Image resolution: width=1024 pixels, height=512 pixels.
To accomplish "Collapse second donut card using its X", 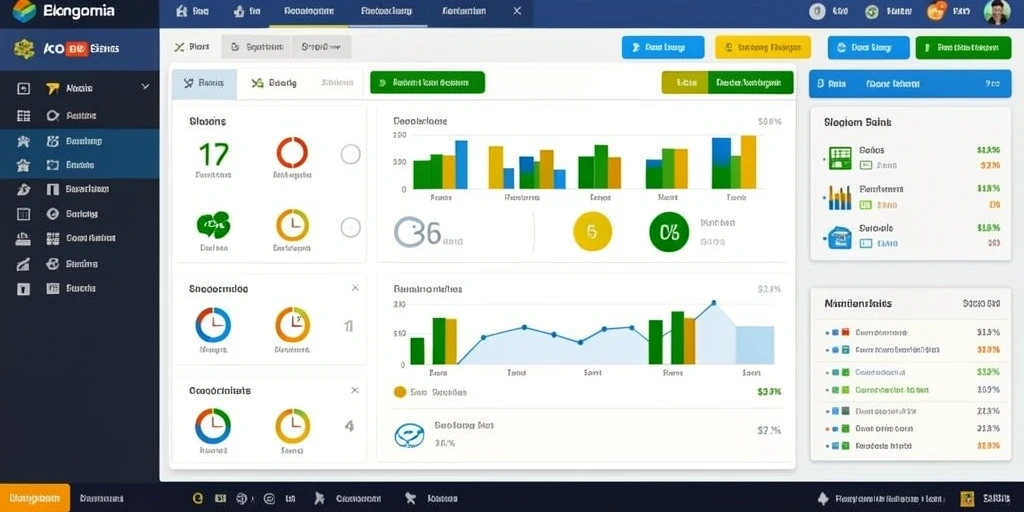I will 355,287.
